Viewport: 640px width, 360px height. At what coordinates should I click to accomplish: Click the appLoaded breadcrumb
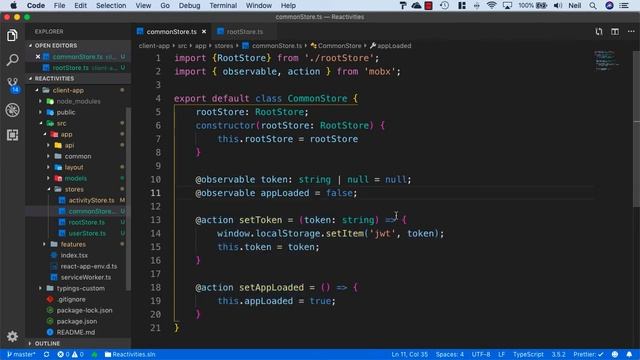[x=394, y=46]
